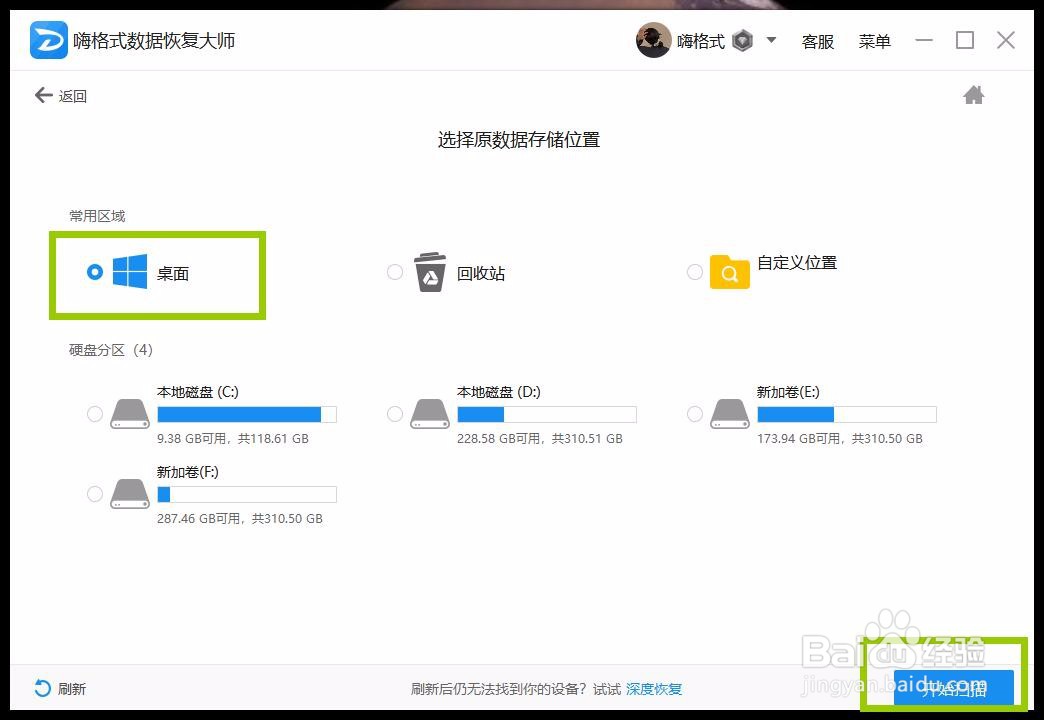Click the 深度恢复 link
1044x720 pixels.
coord(655,689)
